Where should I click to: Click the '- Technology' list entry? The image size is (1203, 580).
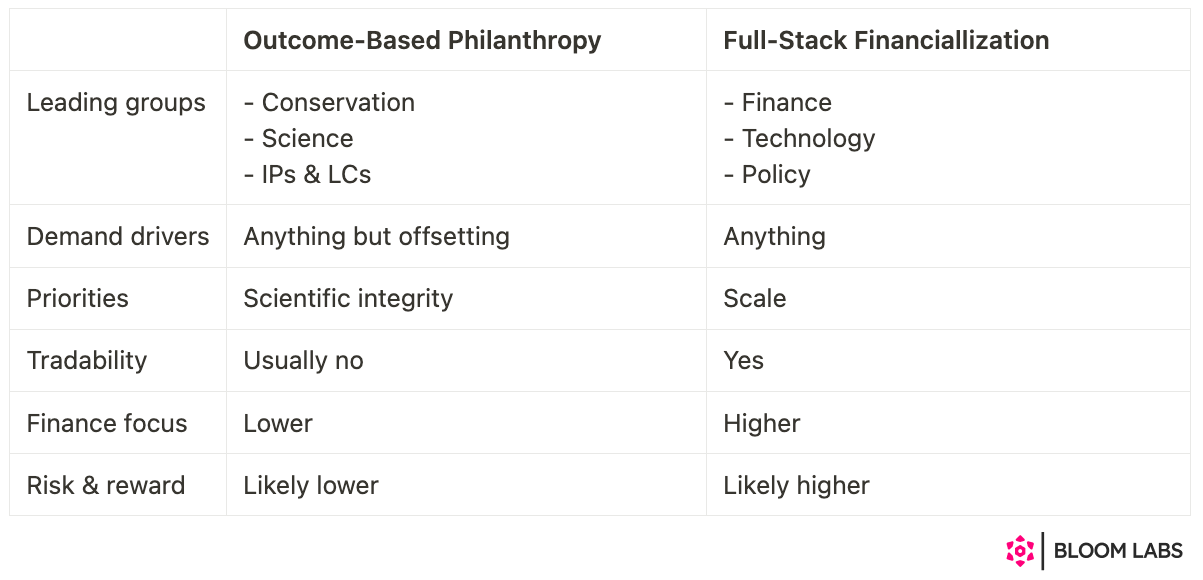pos(800,139)
